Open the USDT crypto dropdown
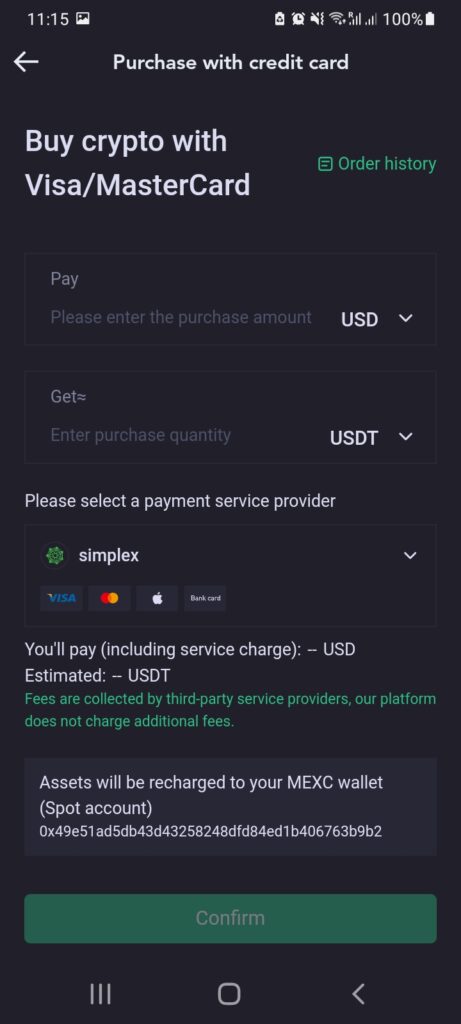Viewport: 461px width, 1024px height. 372,437
